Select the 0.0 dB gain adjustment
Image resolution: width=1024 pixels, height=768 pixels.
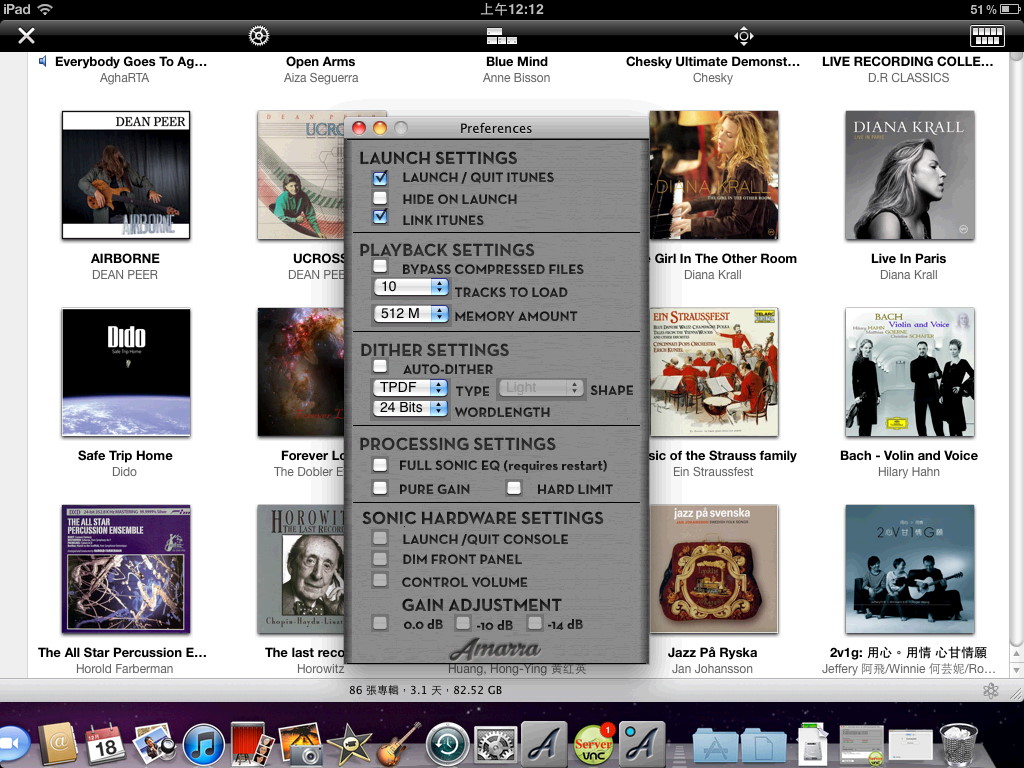tap(379, 623)
